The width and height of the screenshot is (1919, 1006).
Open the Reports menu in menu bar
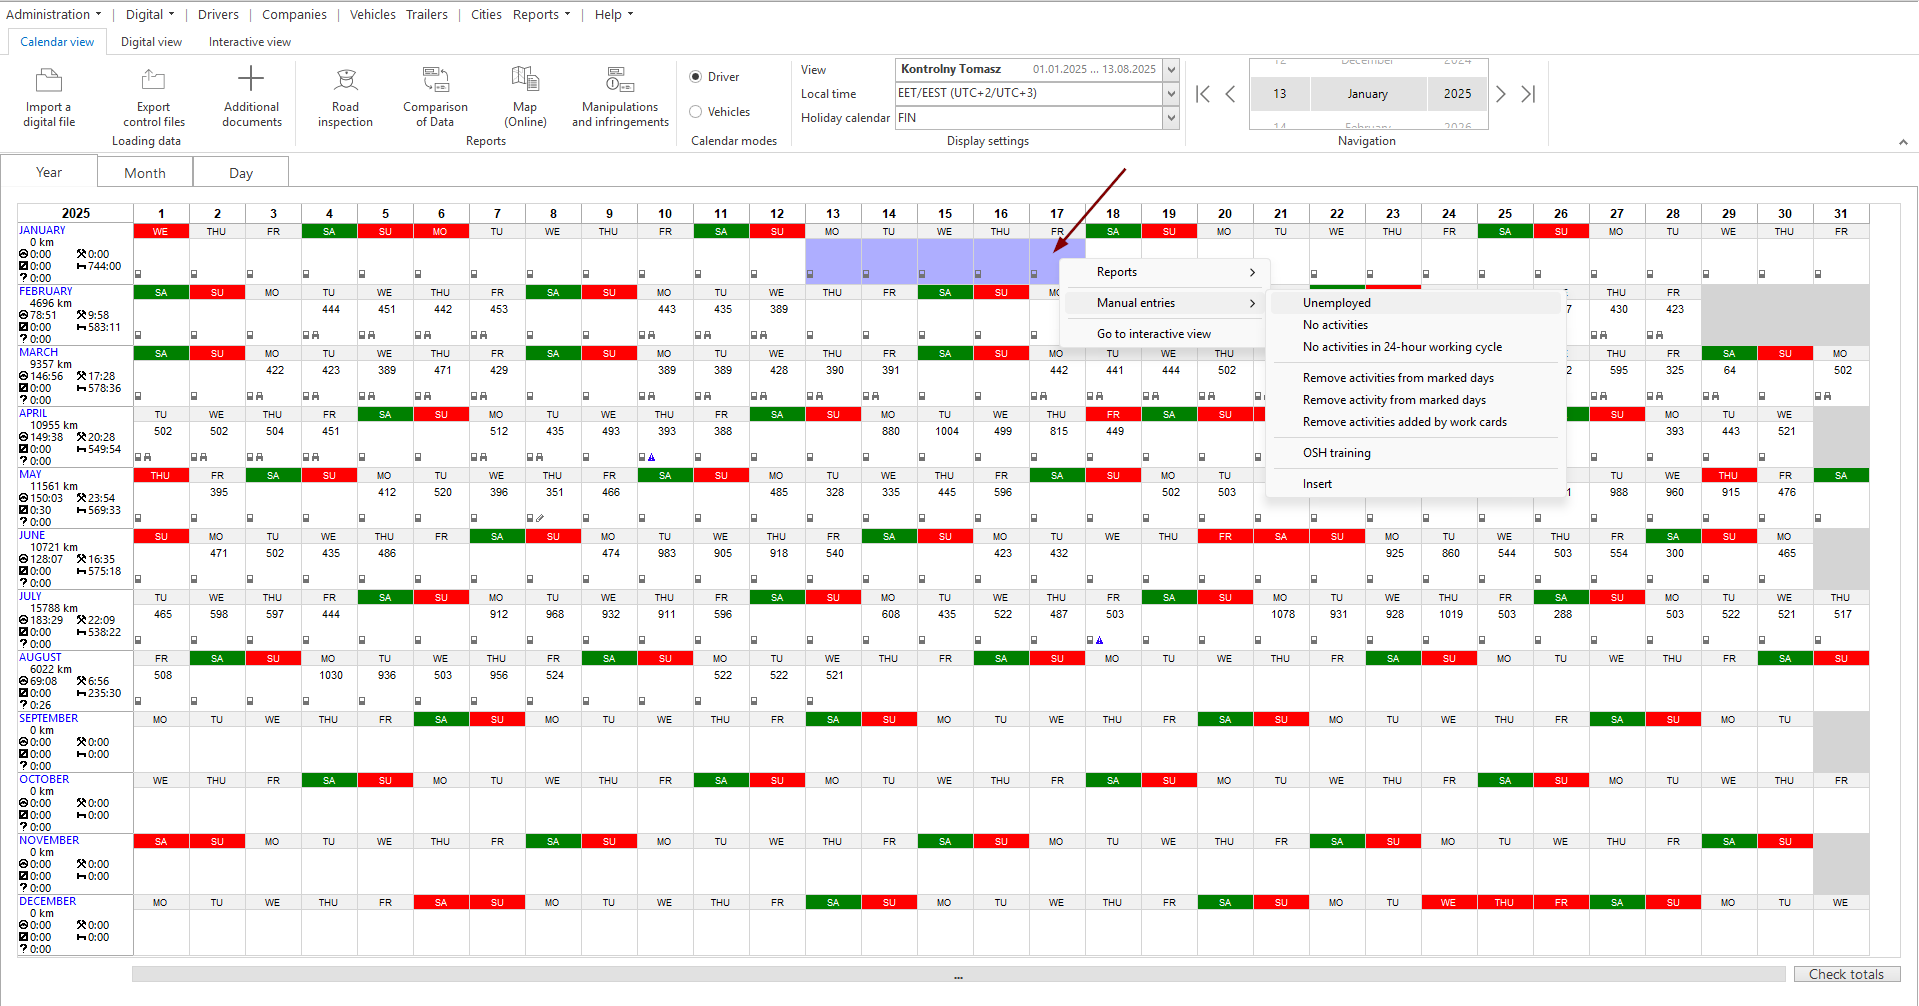(541, 15)
